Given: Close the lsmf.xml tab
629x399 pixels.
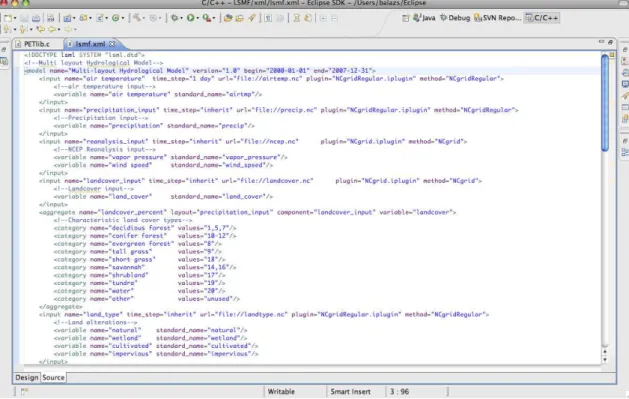Looking at the screenshot, I should (x=112, y=44).
